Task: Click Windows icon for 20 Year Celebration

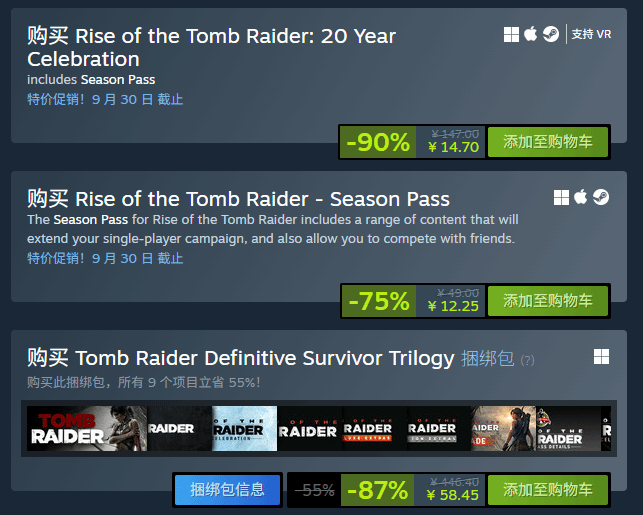Action: pos(512,35)
